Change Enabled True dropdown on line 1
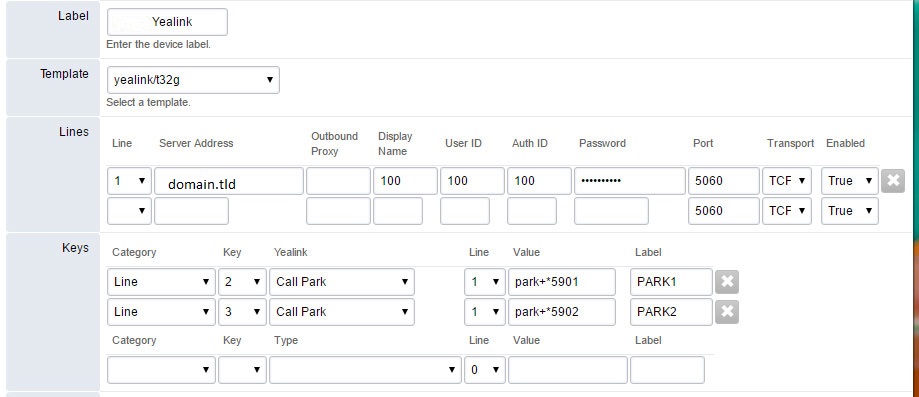The height and width of the screenshot is (397, 919). pyautogui.click(x=849, y=181)
